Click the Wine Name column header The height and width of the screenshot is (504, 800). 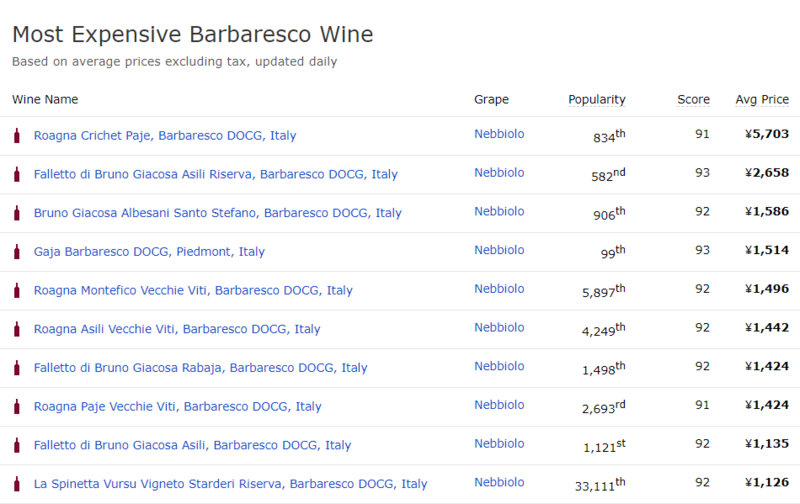point(45,99)
